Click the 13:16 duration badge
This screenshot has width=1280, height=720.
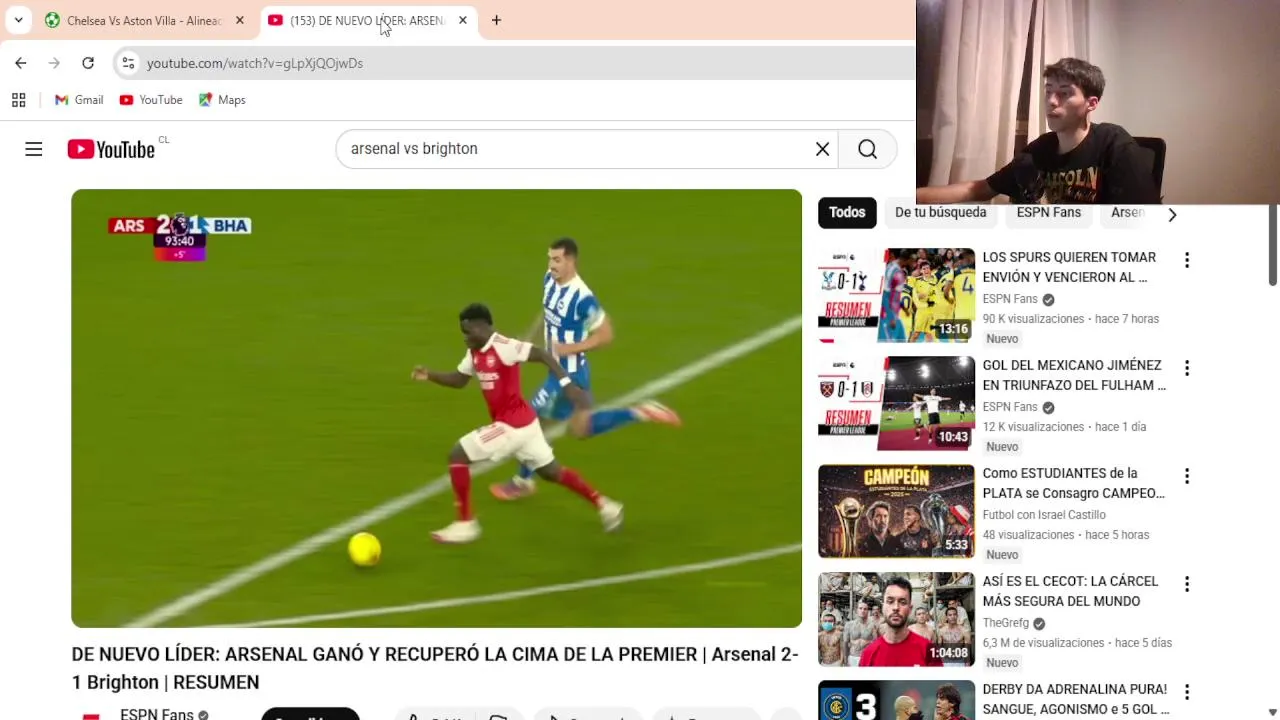click(953, 329)
